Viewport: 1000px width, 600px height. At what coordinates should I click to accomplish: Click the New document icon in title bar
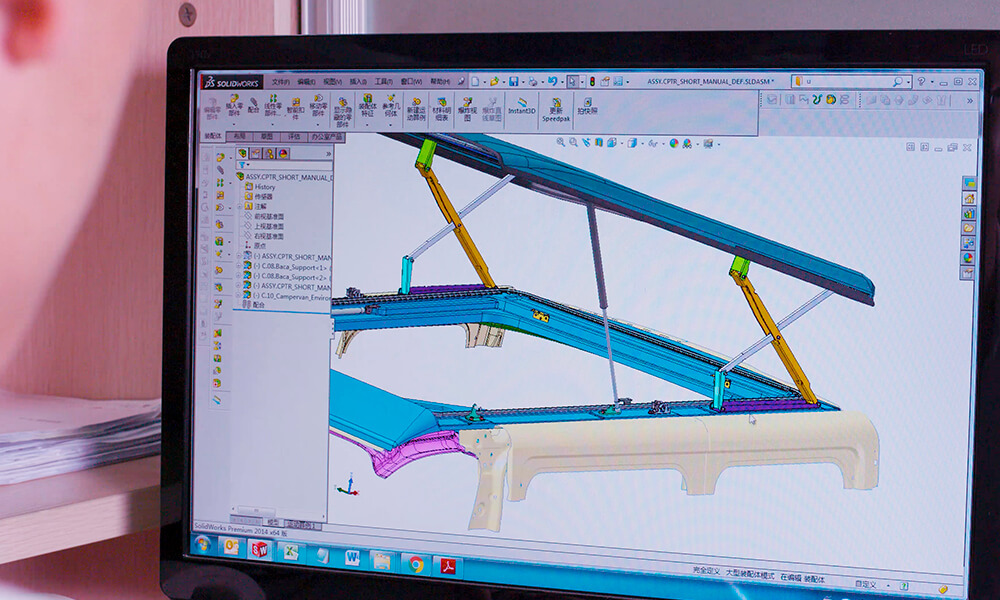pyautogui.click(x=476, y=82)
